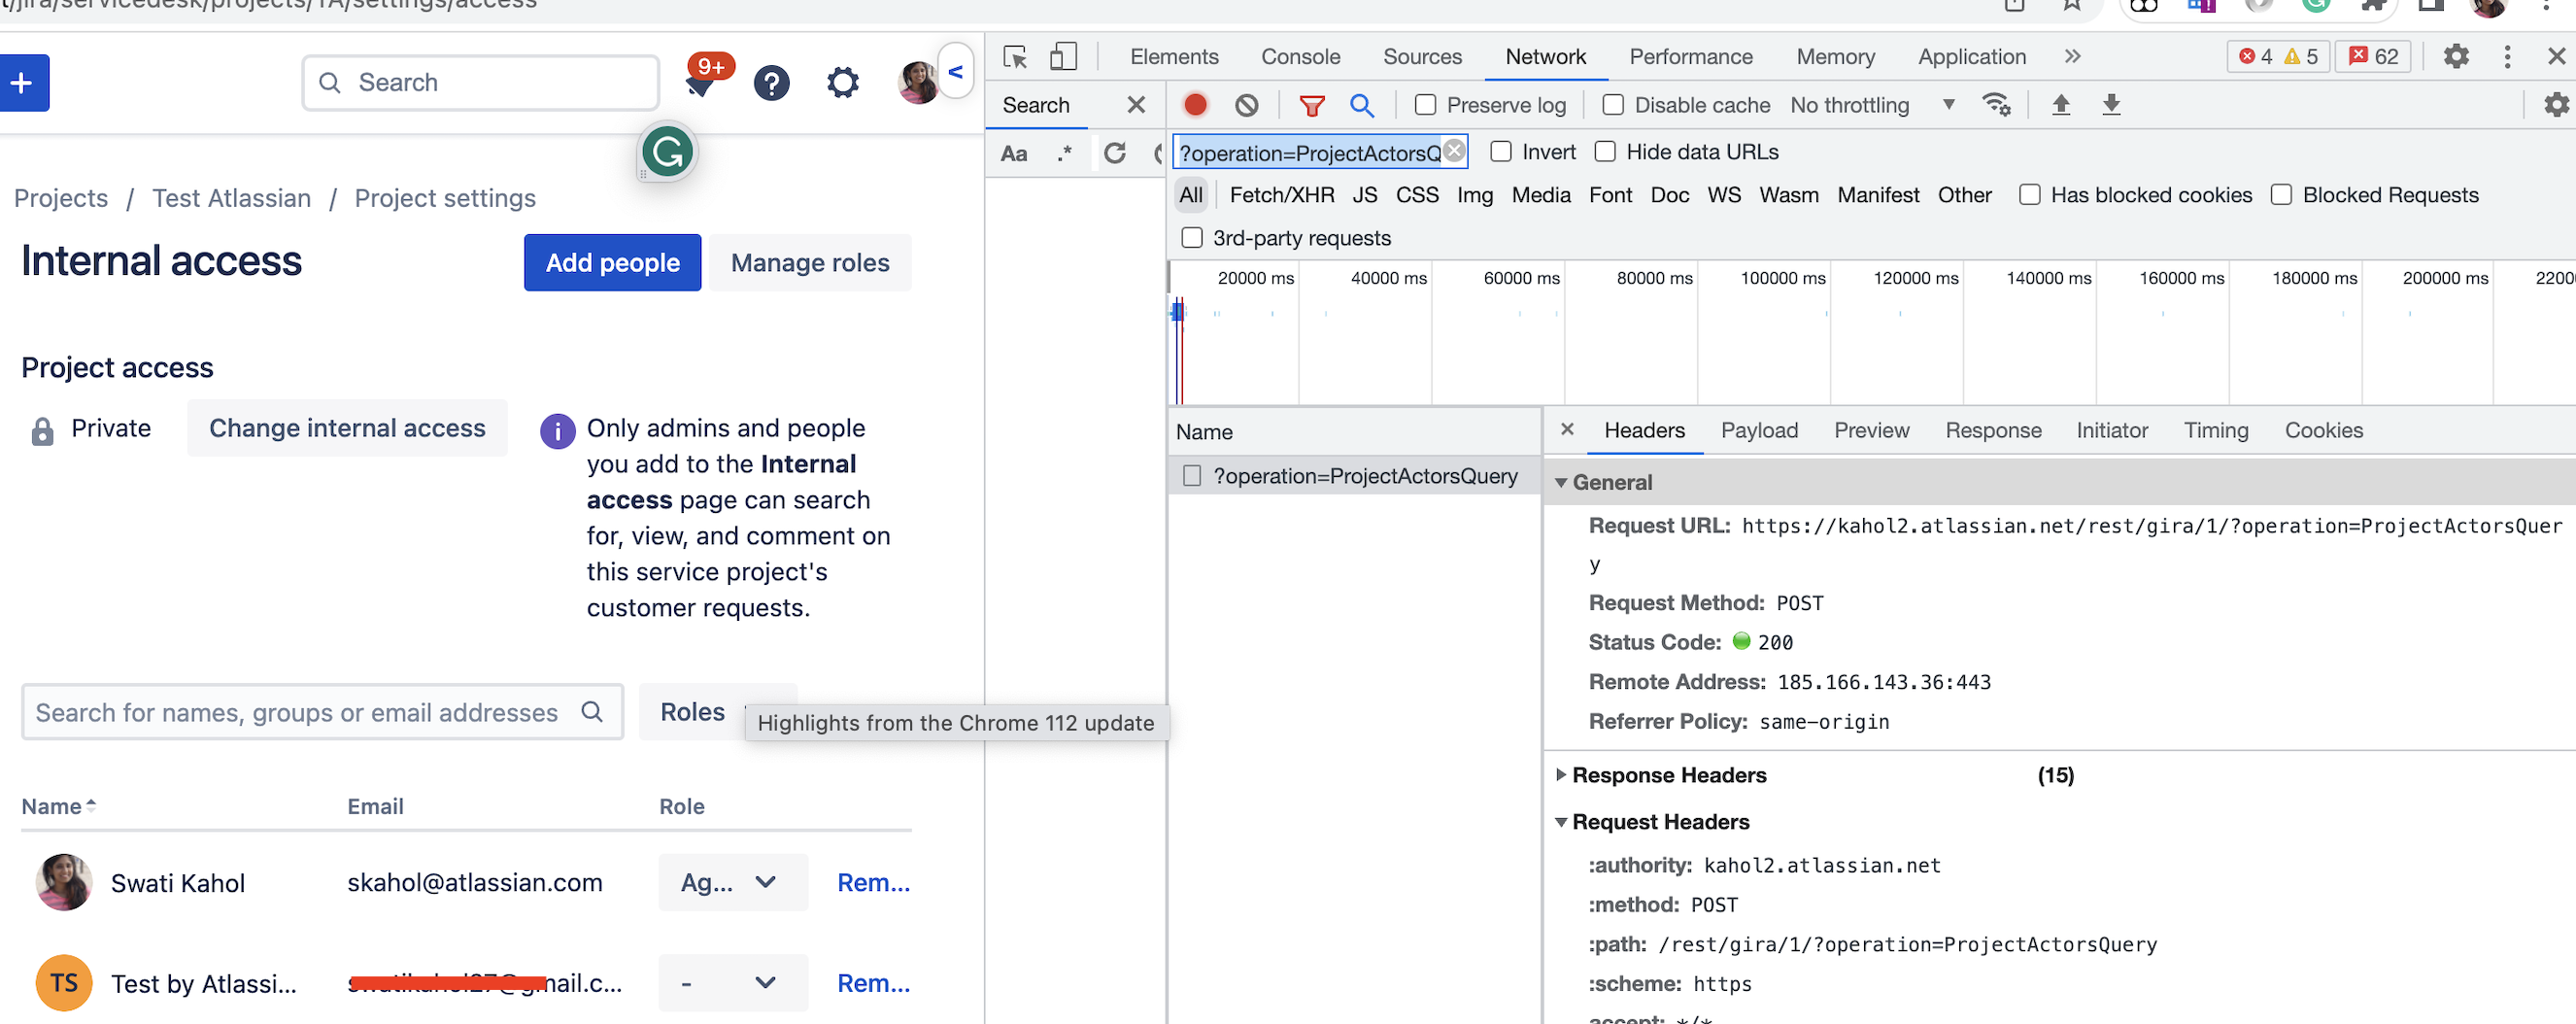
Task: Check 3rd-party requests checkbox
Action: click(x=1192, y=238)
